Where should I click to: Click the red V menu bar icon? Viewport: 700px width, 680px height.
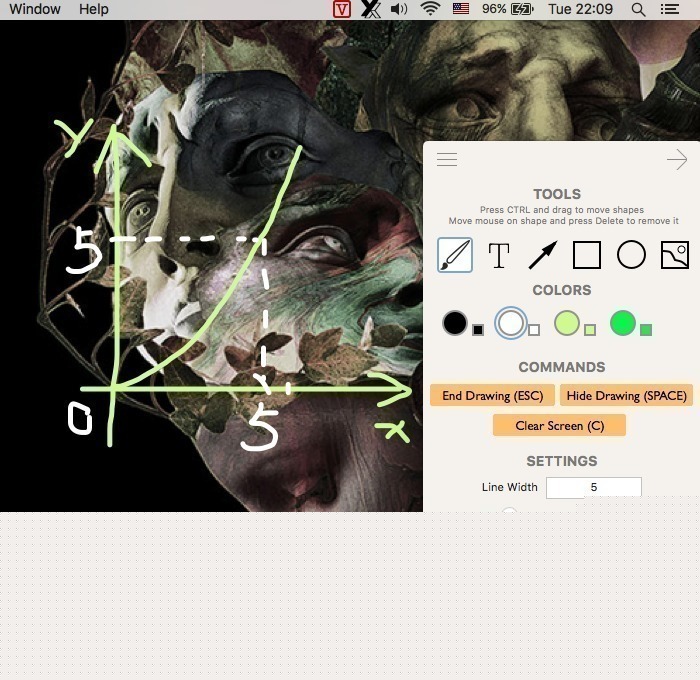342,9
